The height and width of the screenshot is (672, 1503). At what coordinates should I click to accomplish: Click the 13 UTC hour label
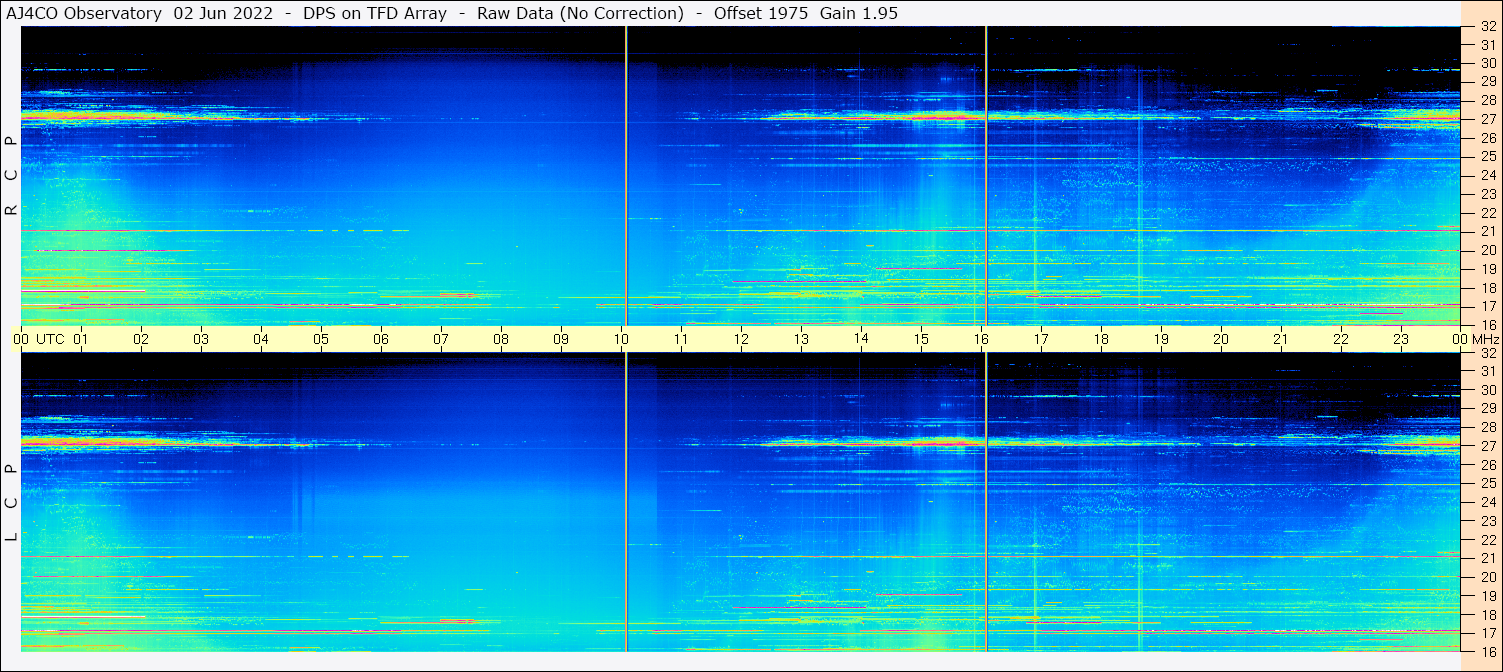point(801,339)
